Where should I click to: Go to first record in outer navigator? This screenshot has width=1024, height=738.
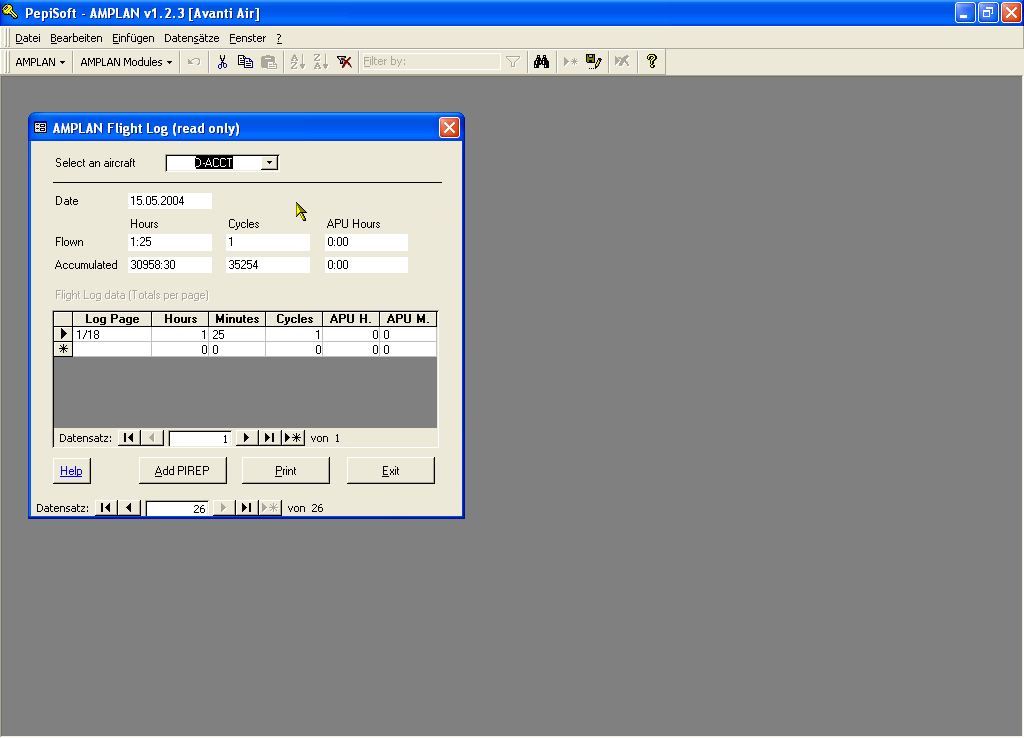point(106,508)
